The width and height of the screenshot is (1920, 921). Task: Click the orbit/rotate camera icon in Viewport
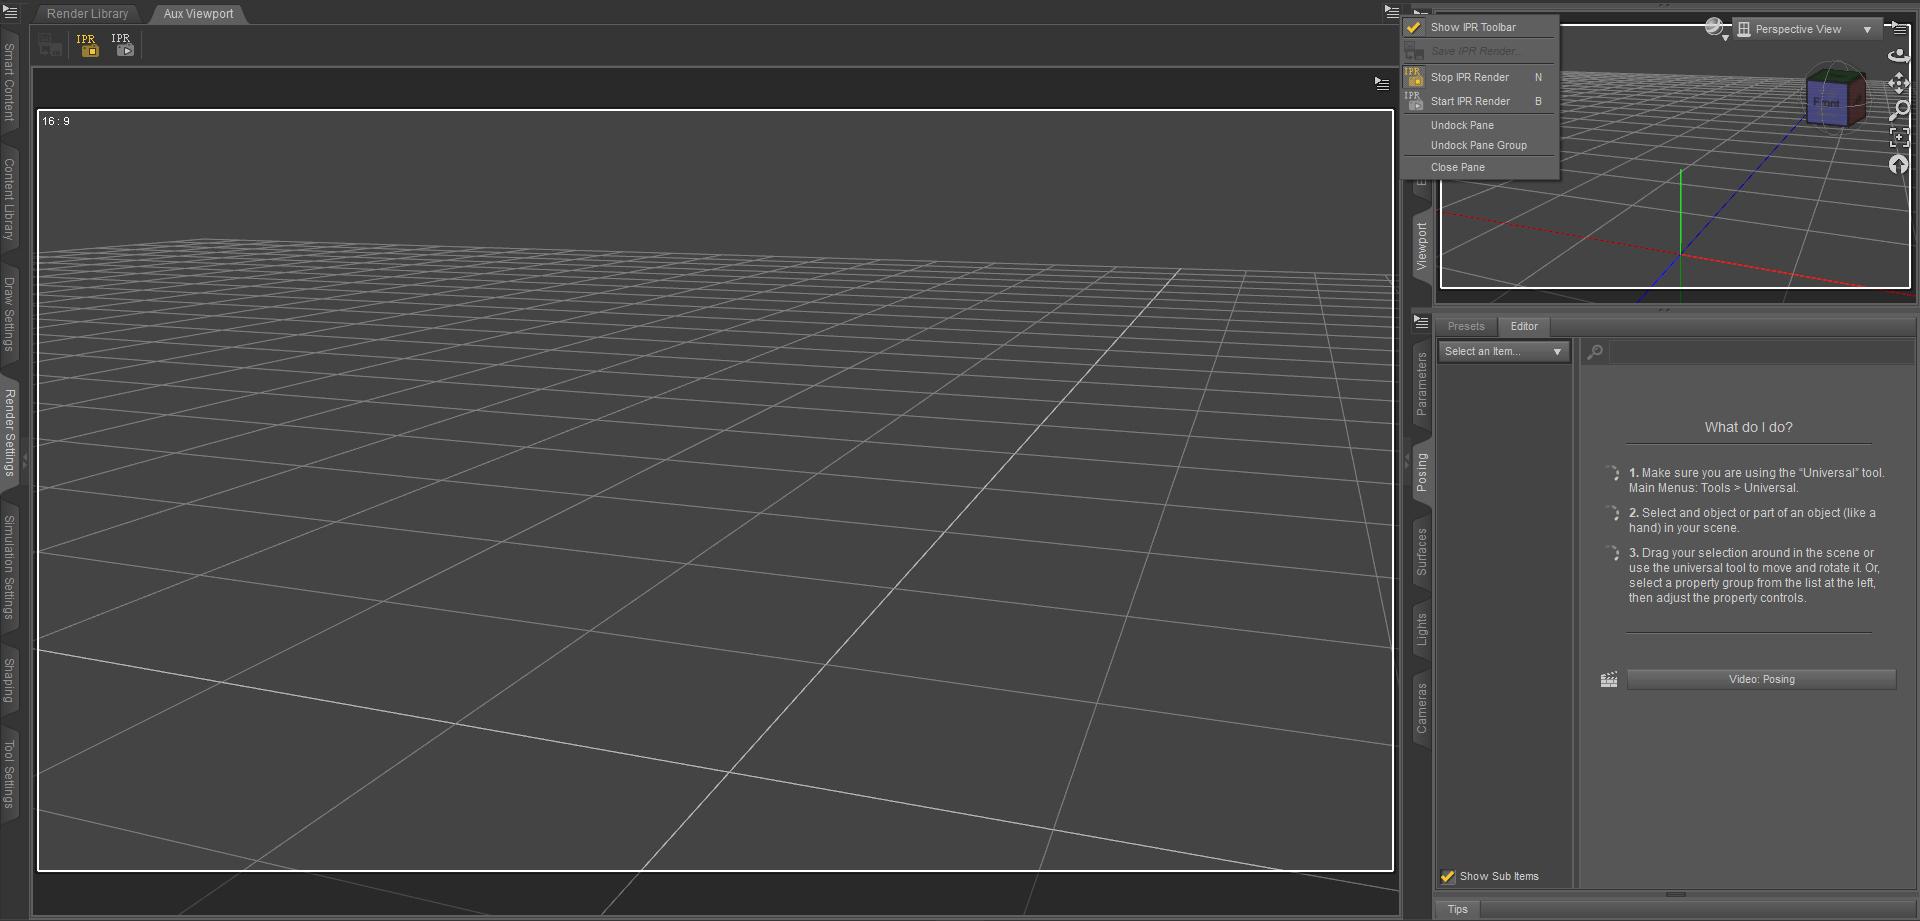coord(1898,56)
